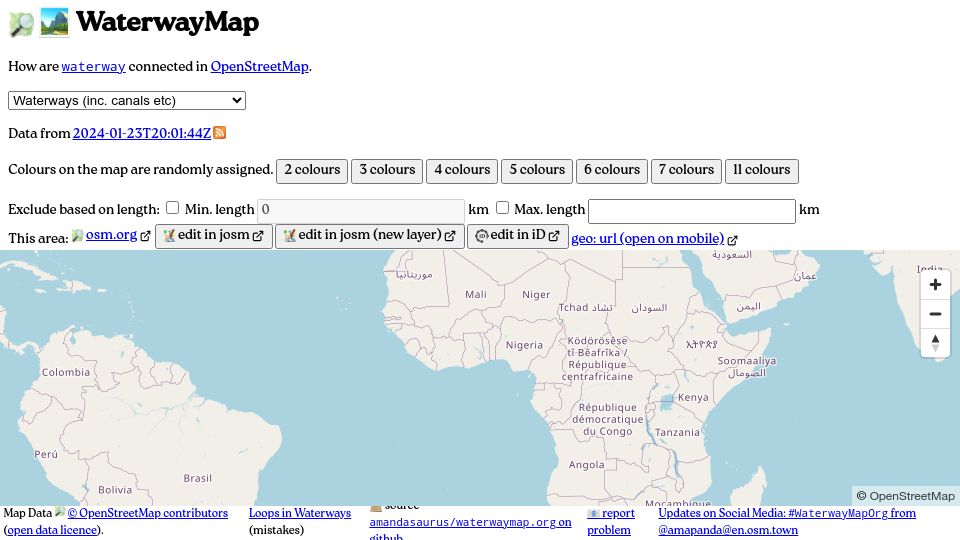This screenshot has width=960, height=540.
Task: Open the OpenStreetMap link in intro sentence
Action: click(x=260, y=66)
